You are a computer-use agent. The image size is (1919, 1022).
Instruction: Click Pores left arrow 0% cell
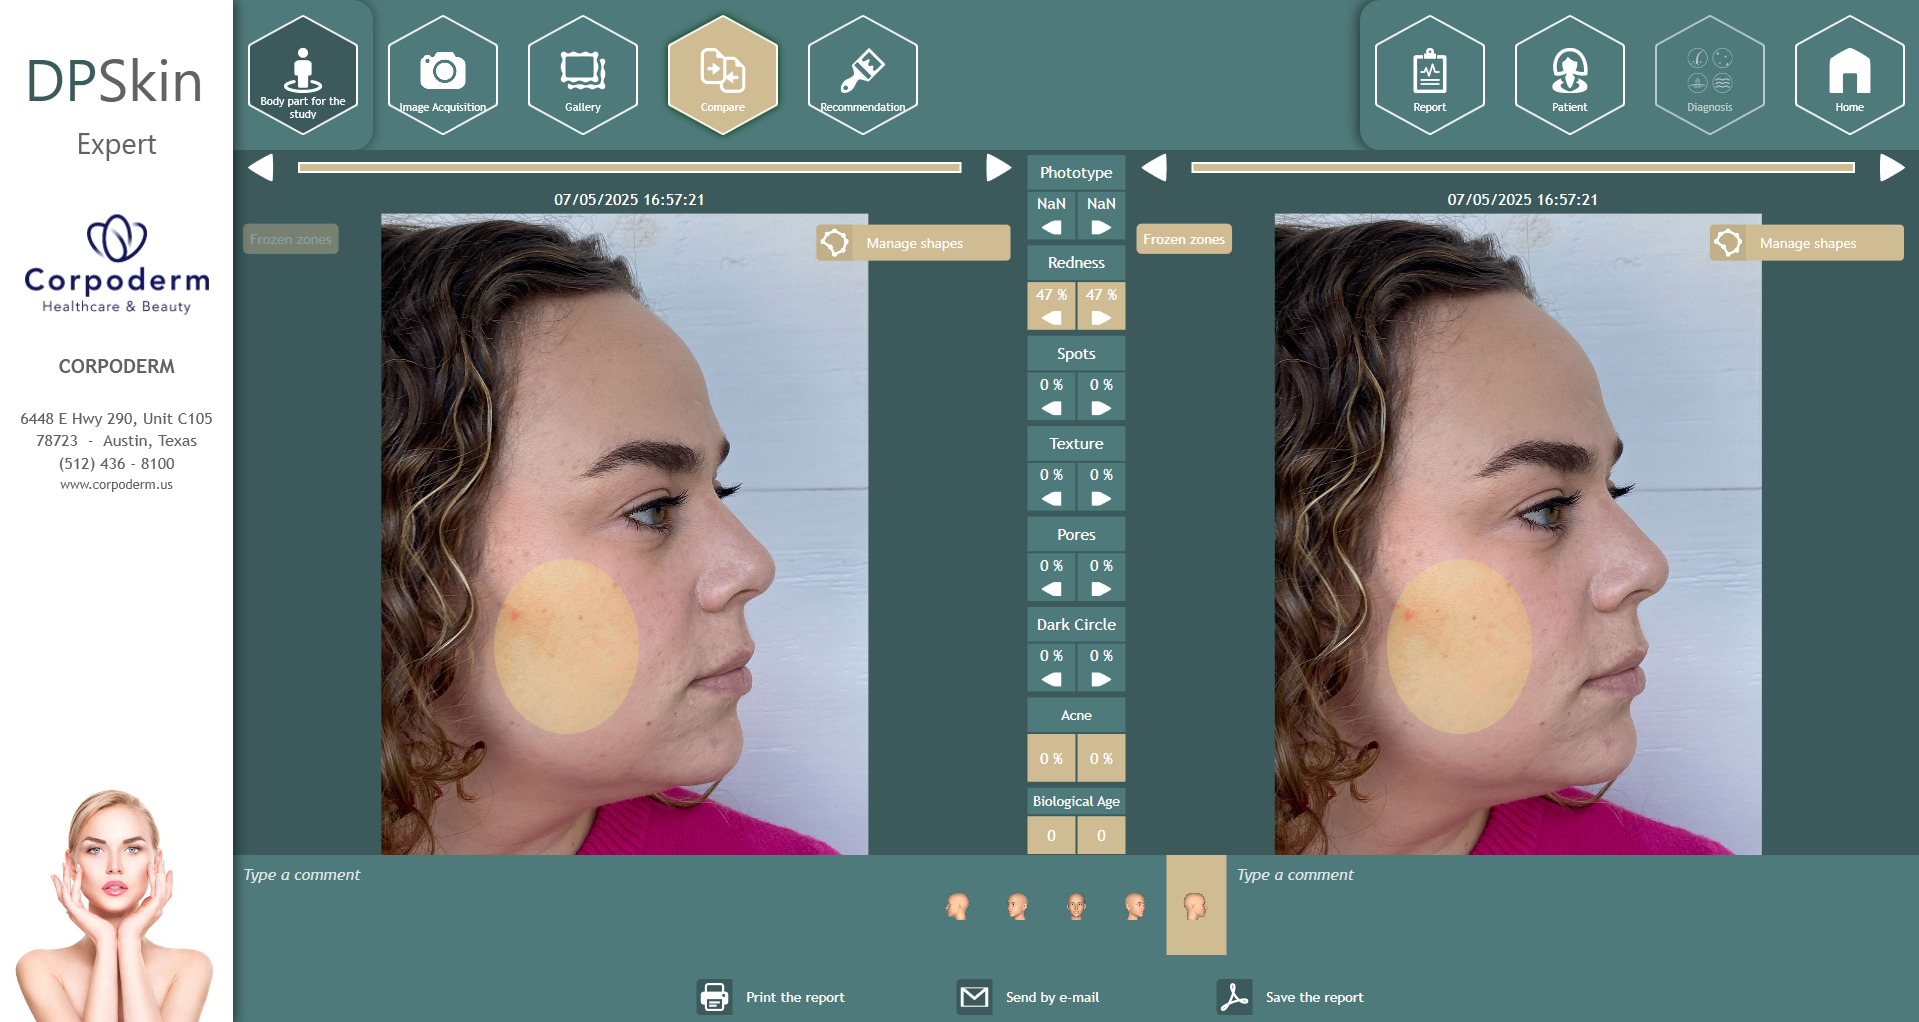pos(1051,577)
